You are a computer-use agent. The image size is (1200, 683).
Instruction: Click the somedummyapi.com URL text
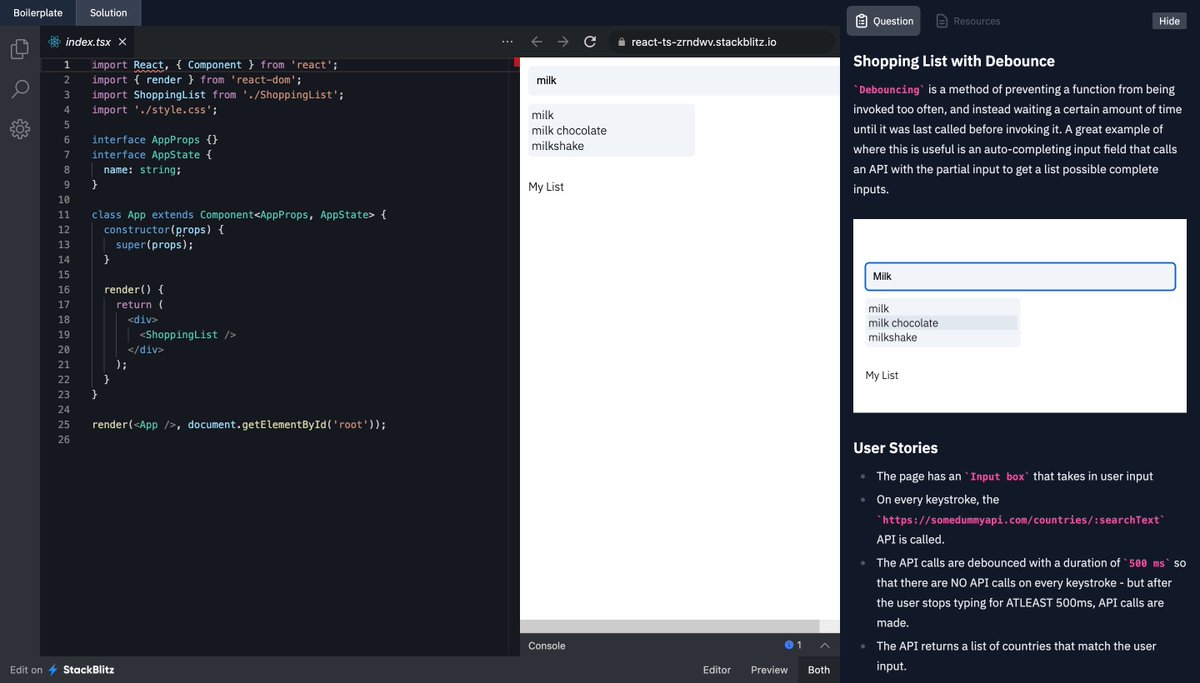[1021, 520]
